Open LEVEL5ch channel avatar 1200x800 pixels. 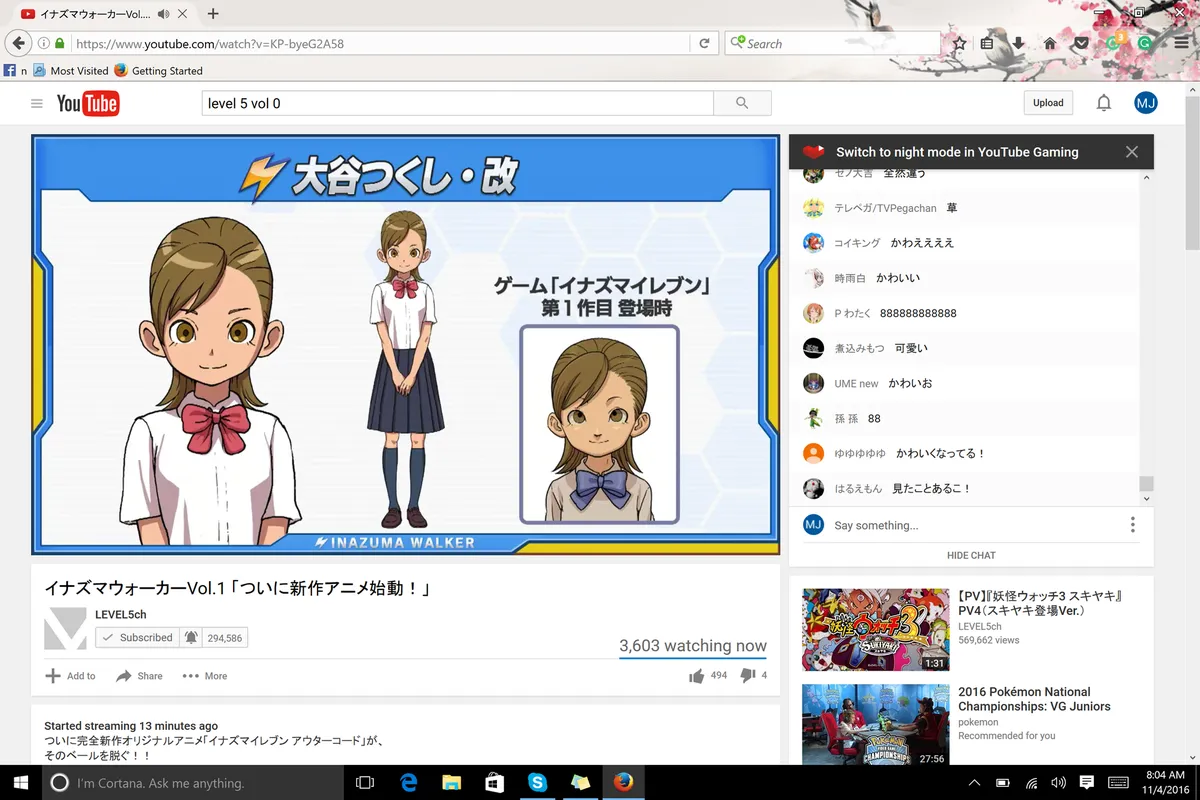pos(65,629)
